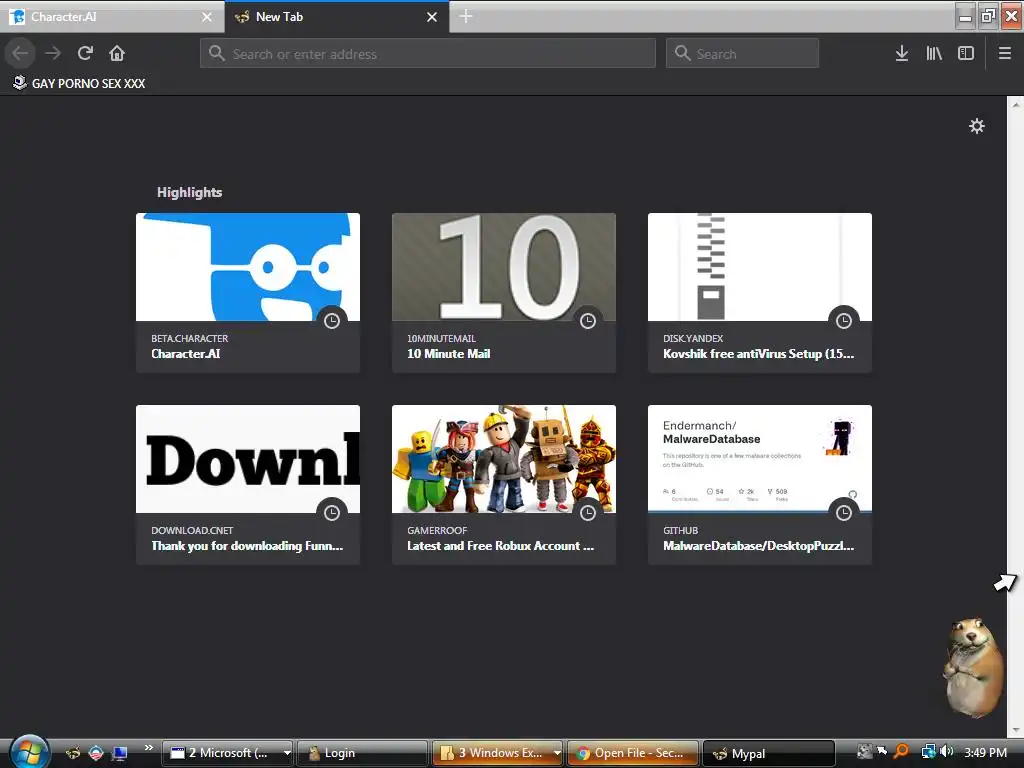Click the history clock icon on Gamerroof card

point(588,512)
